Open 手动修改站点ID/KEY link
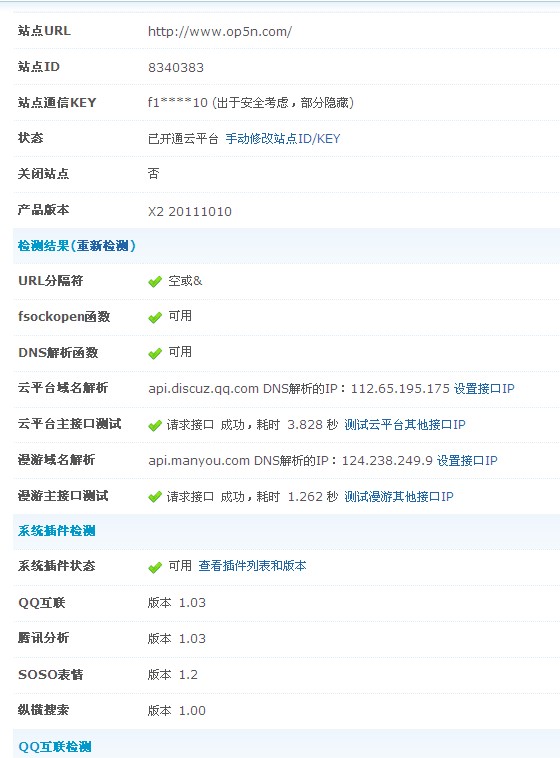The height and width of the screenshot is (758, 560). 283,139
